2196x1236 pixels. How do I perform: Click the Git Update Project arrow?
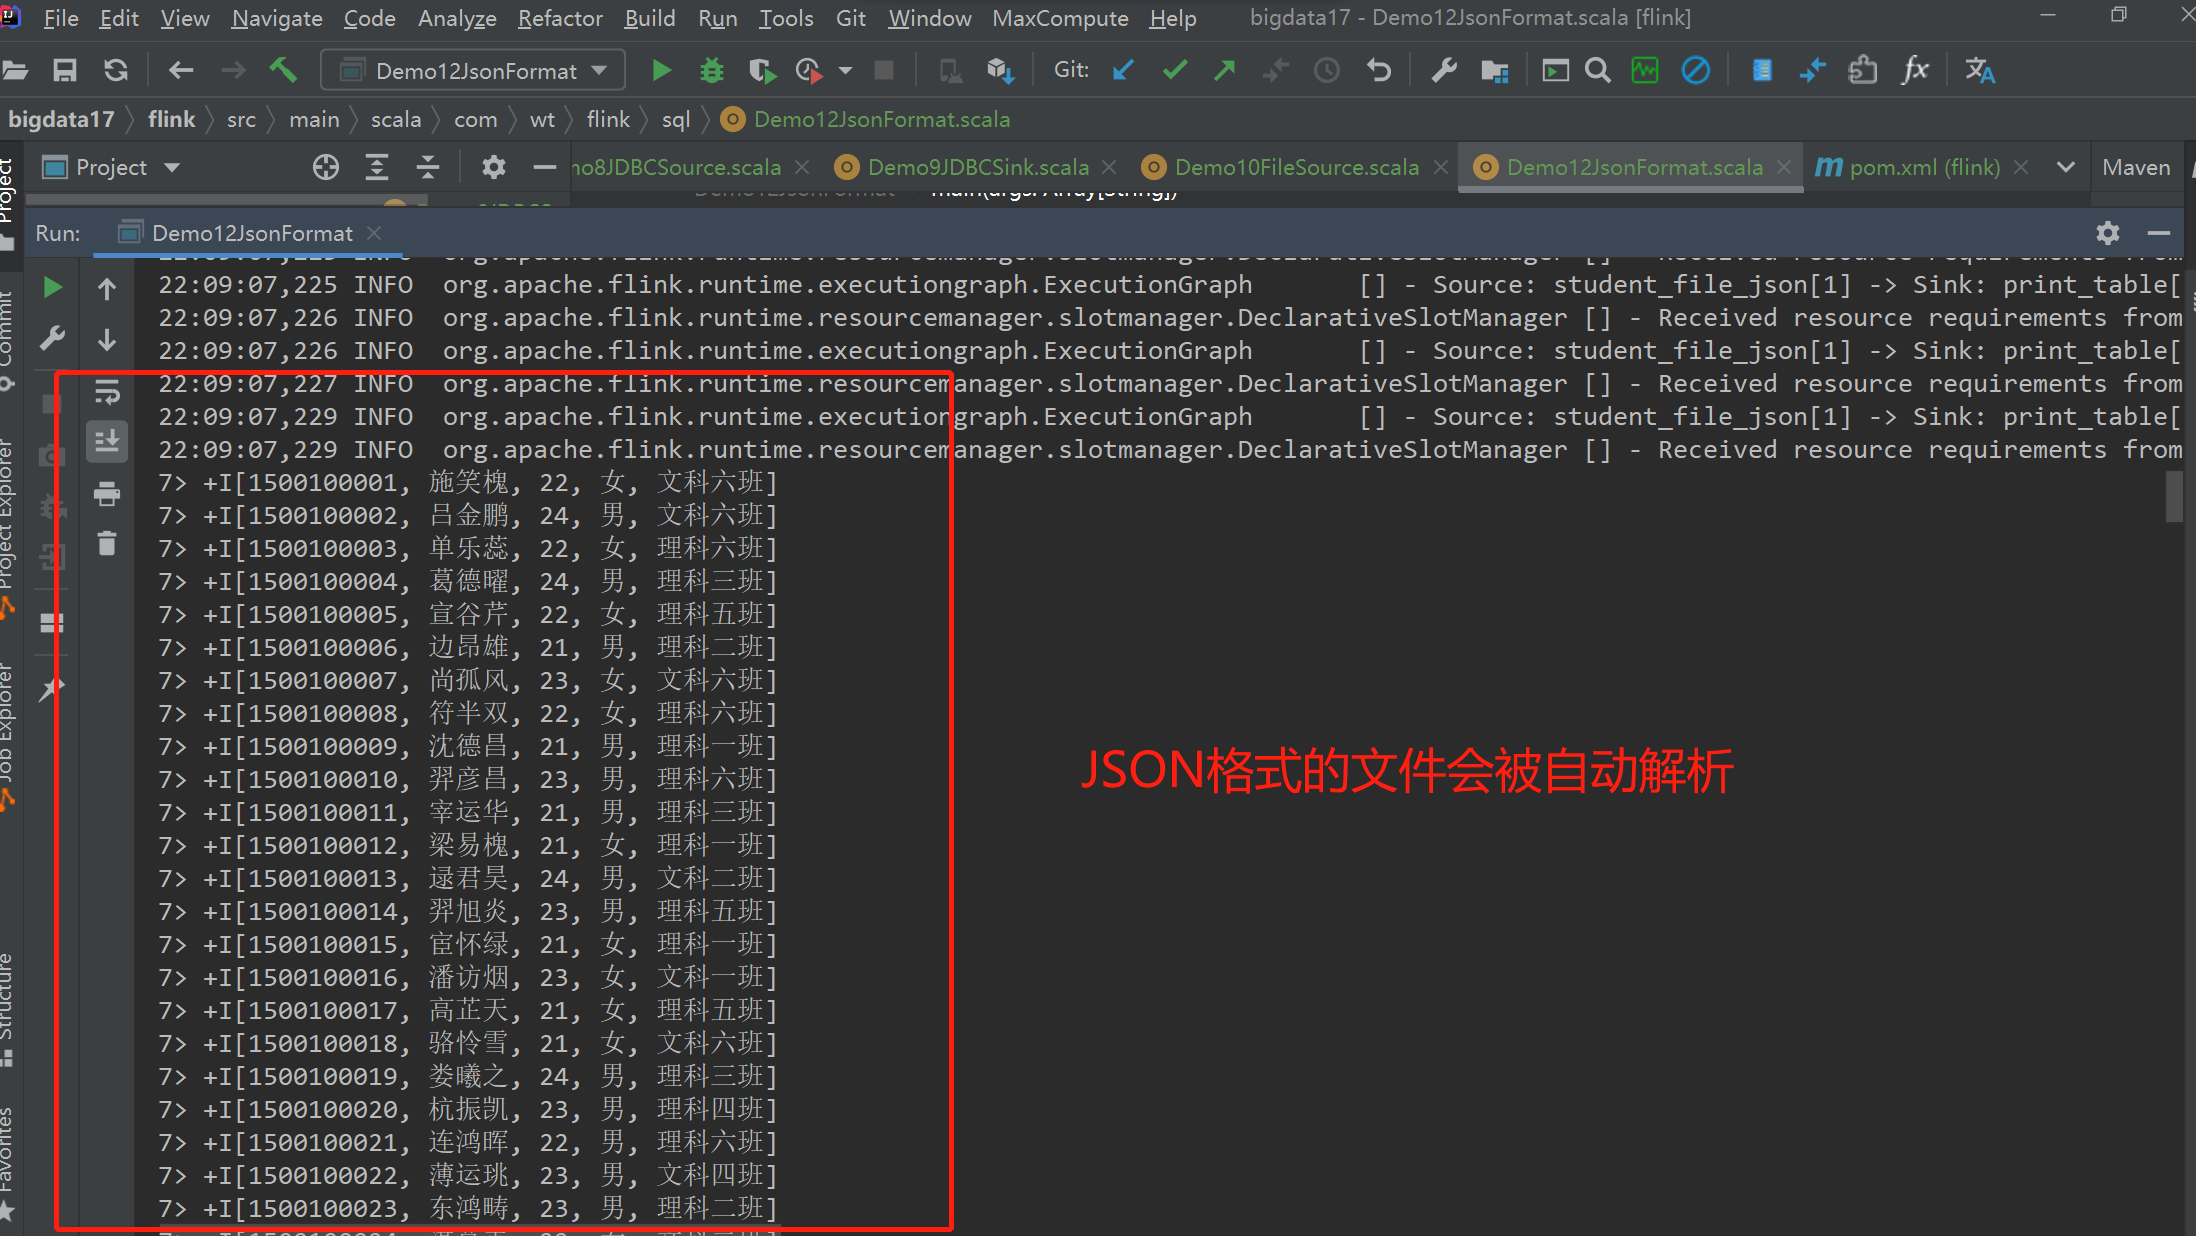[1124, 70]
